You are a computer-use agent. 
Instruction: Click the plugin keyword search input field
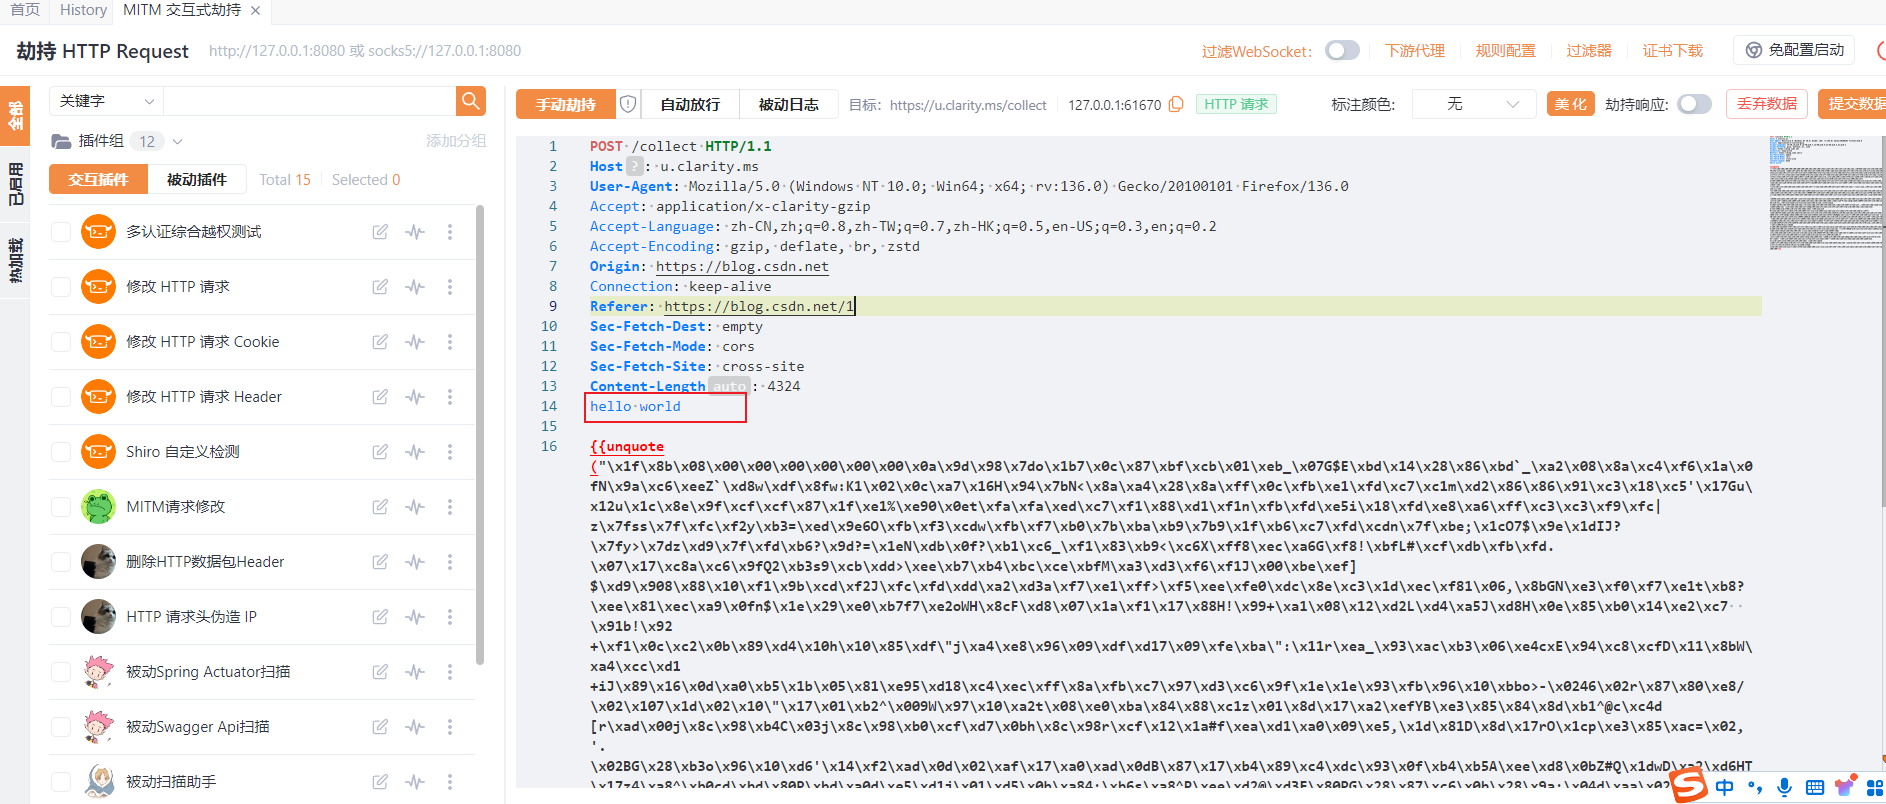309,101
